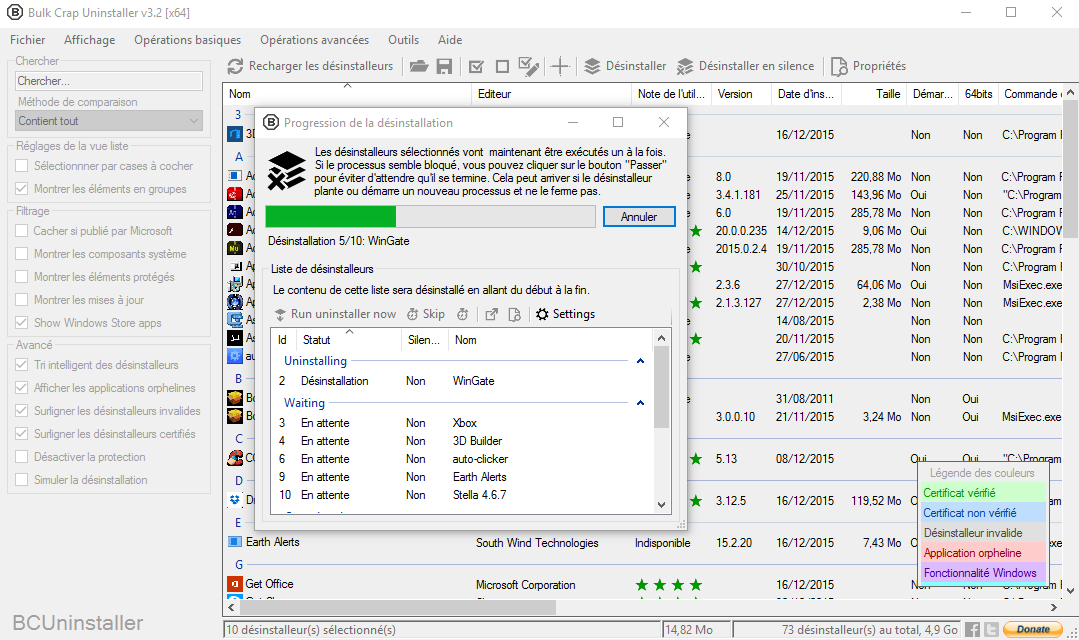
Task: Click Désinstaller in the main toolbar
Action: tap(625, 66)
